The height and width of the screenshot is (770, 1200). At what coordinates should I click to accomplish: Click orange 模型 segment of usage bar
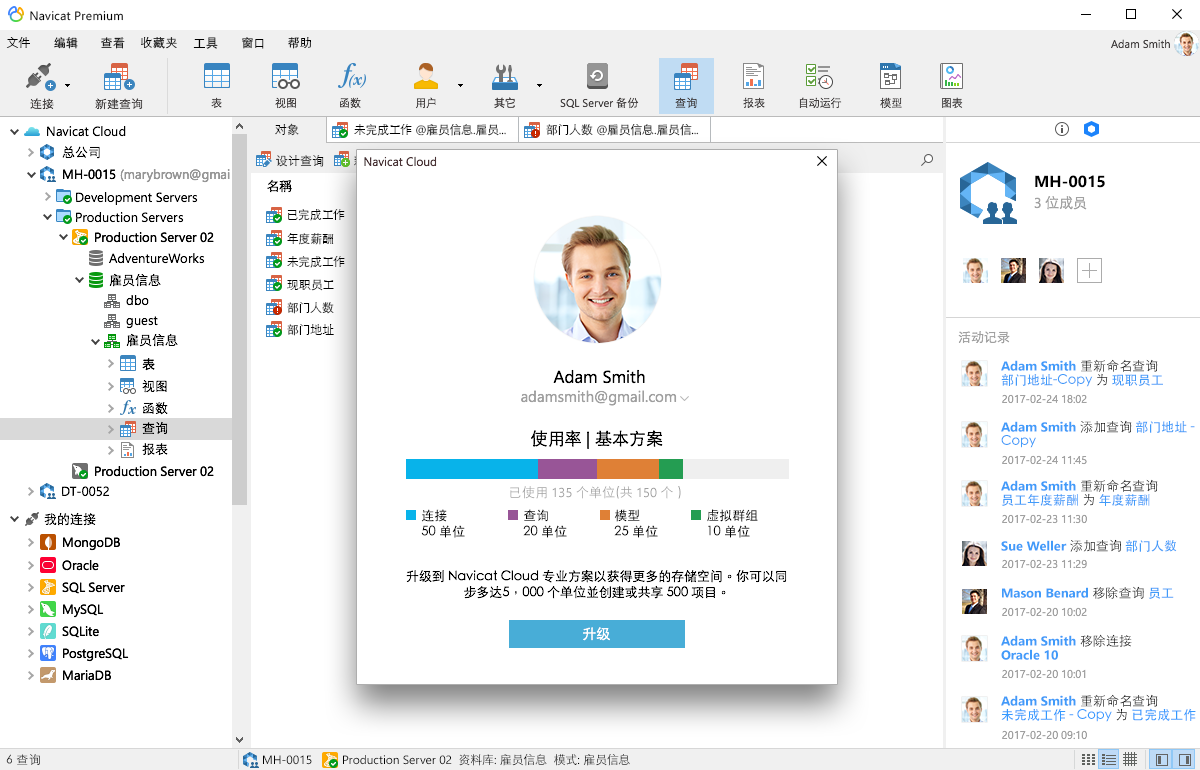[628, 469]
